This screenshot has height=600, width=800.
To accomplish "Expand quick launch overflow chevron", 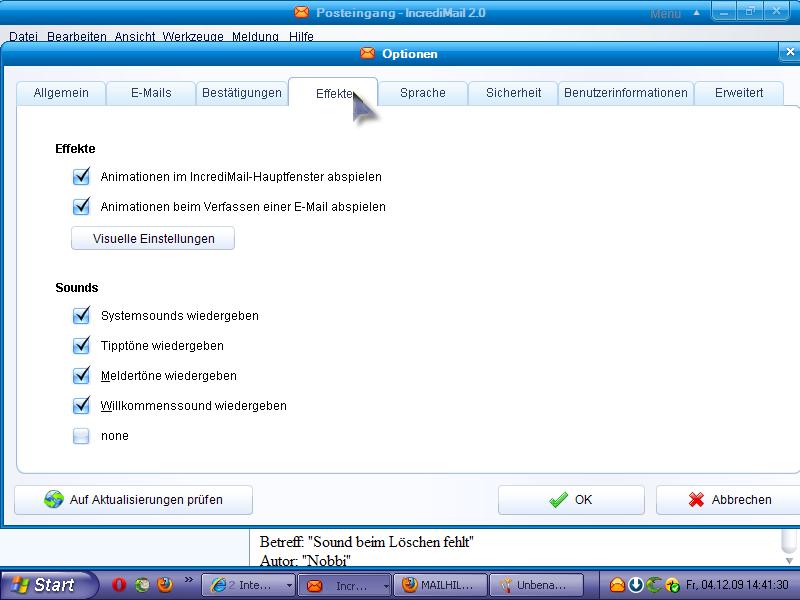I will click(x=189, y=580).
